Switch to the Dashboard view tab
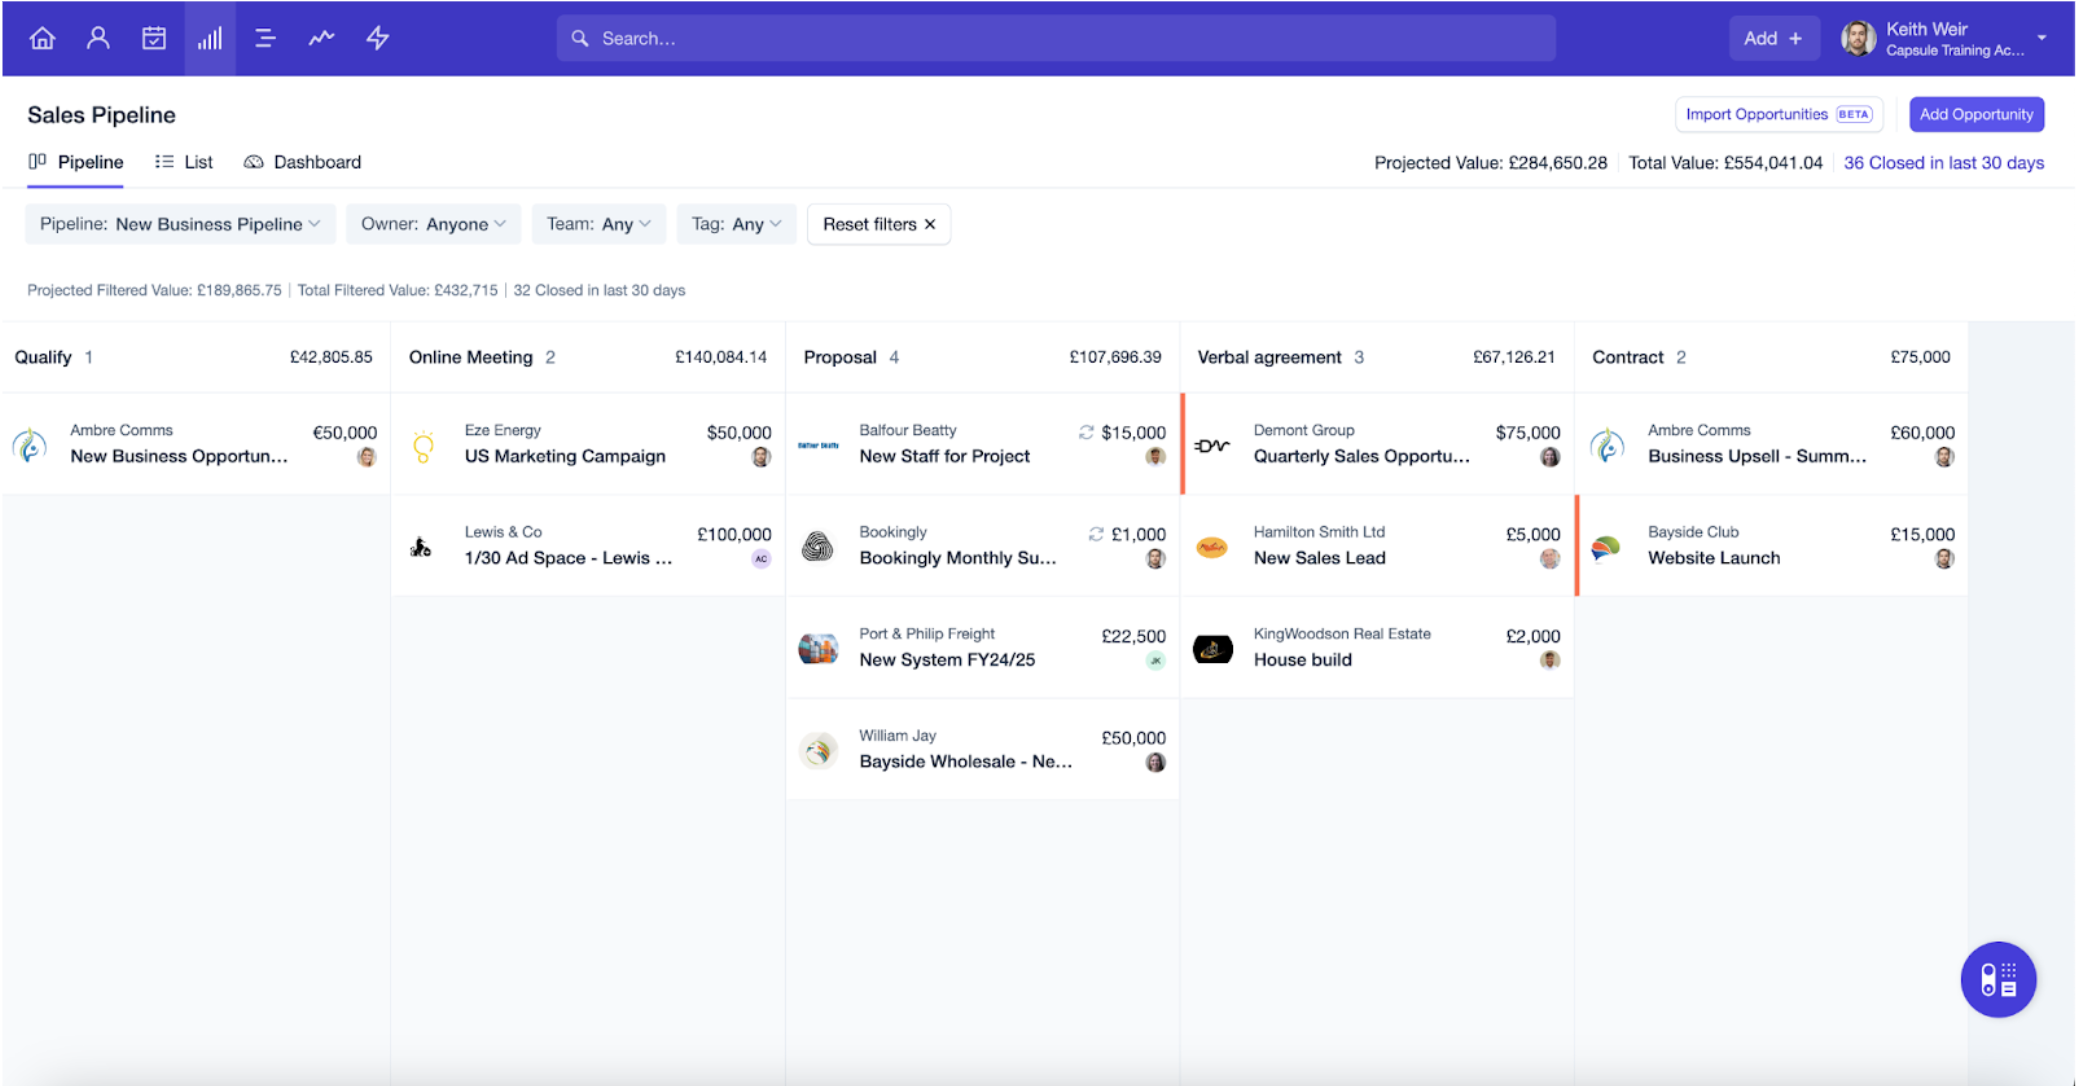This screenshot has height=1086, width=2076. tap(302, 162)
